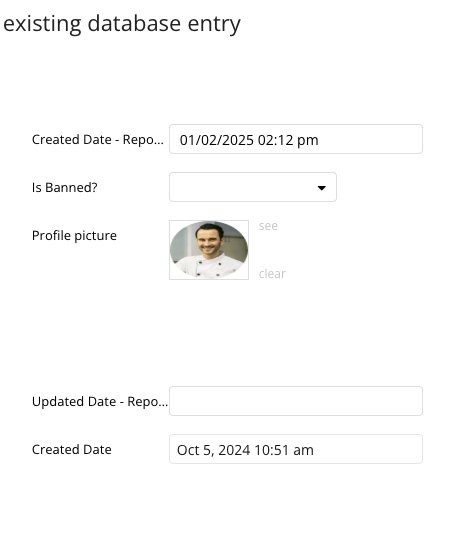450x541 pixels.
Task: Click the chef's white jacket in photo
Action: coord(211,266)
